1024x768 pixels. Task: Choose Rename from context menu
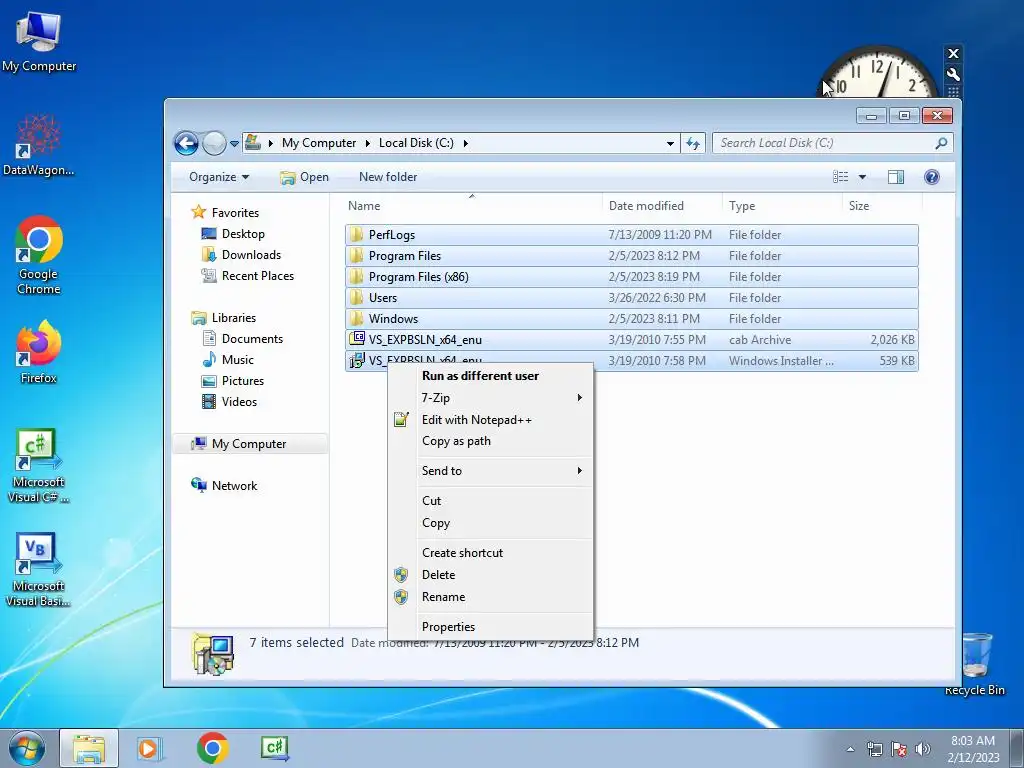click(x=490, y=597)
